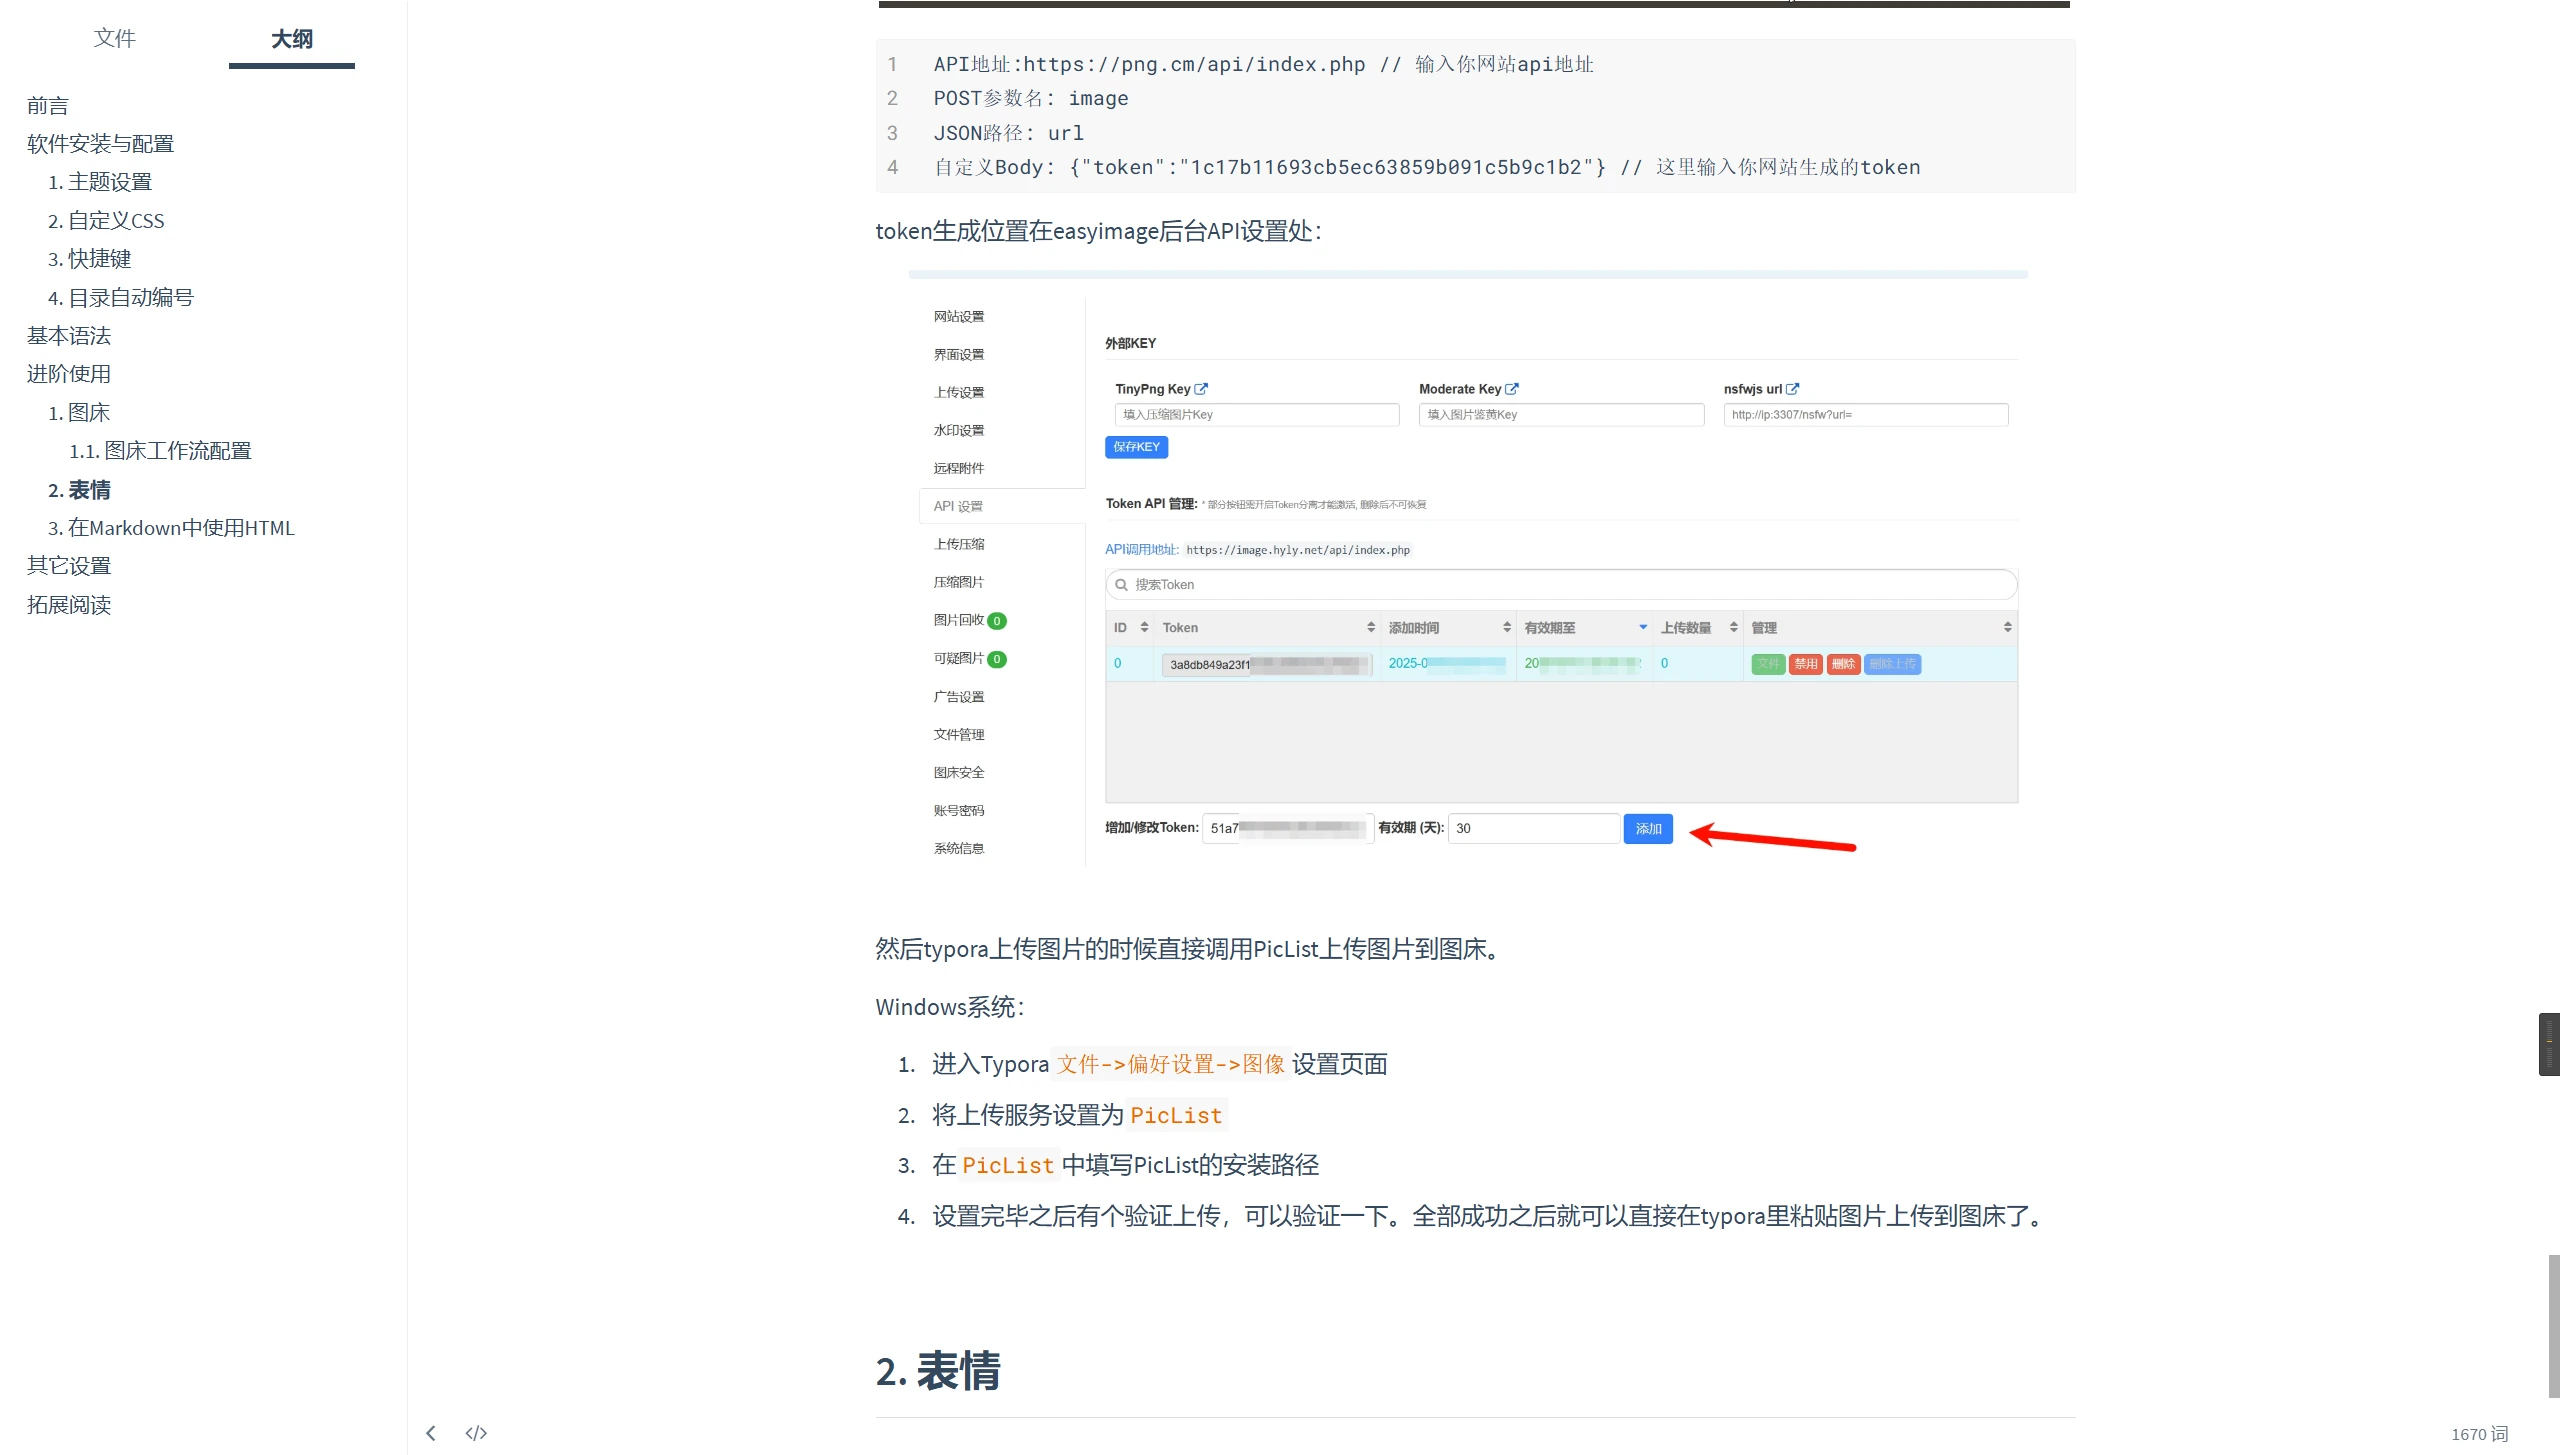Click green 文件 button in token row

[x=1768, y=664]
